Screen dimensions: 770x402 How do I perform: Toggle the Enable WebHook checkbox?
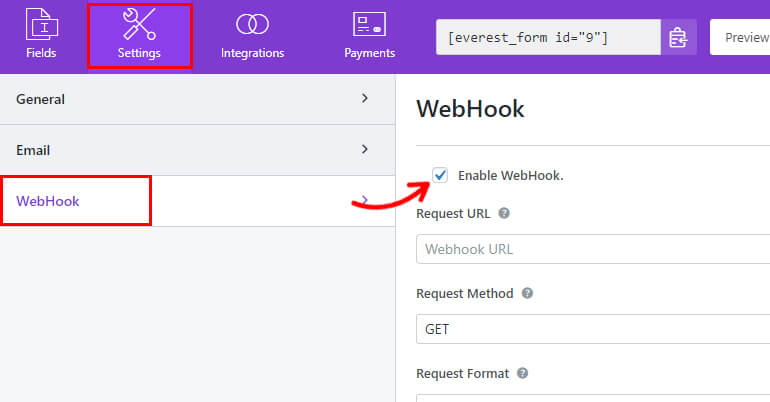pyautogui.click(x=440, y=176)
